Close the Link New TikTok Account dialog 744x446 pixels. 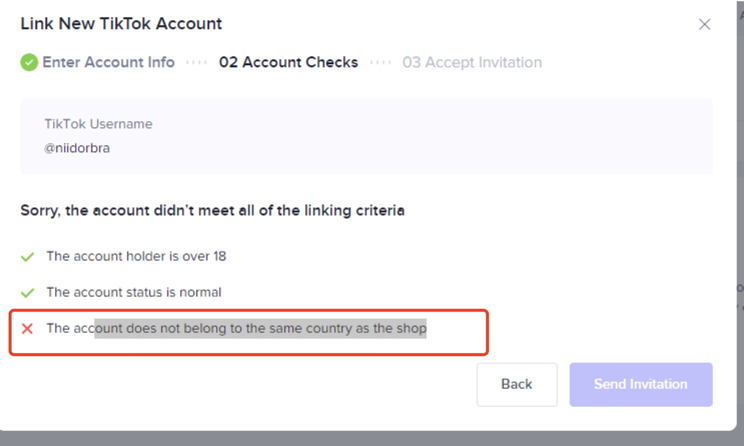704,24
